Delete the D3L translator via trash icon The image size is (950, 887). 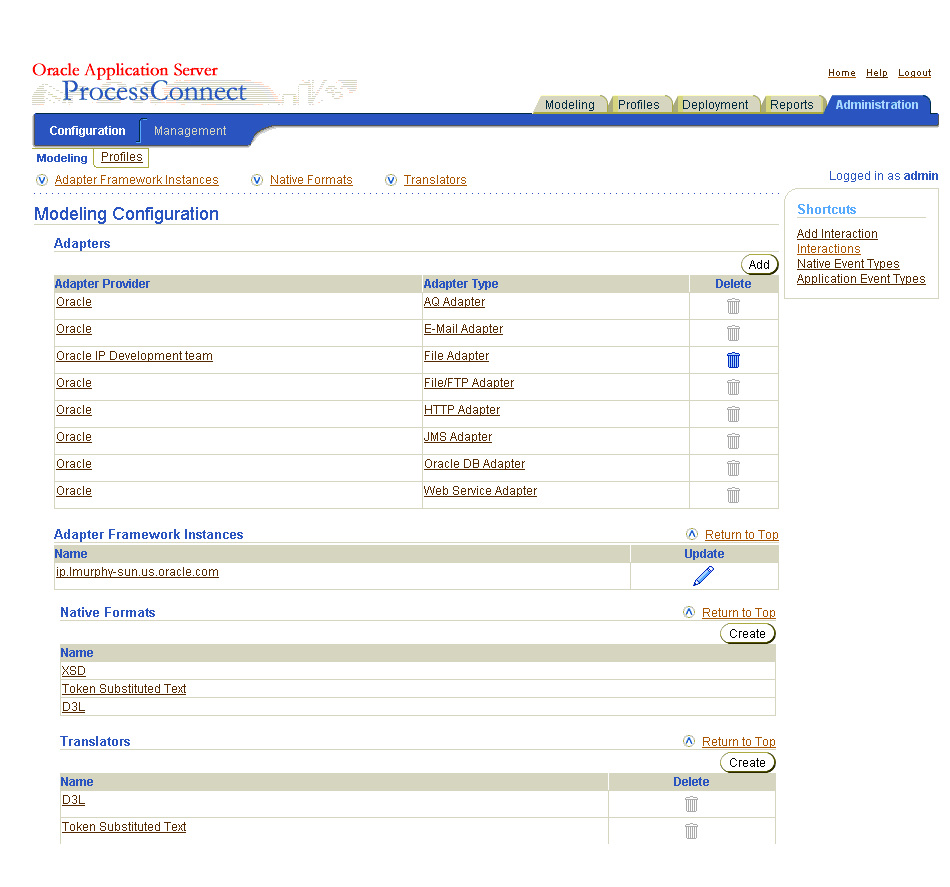(x=691, y=803)
